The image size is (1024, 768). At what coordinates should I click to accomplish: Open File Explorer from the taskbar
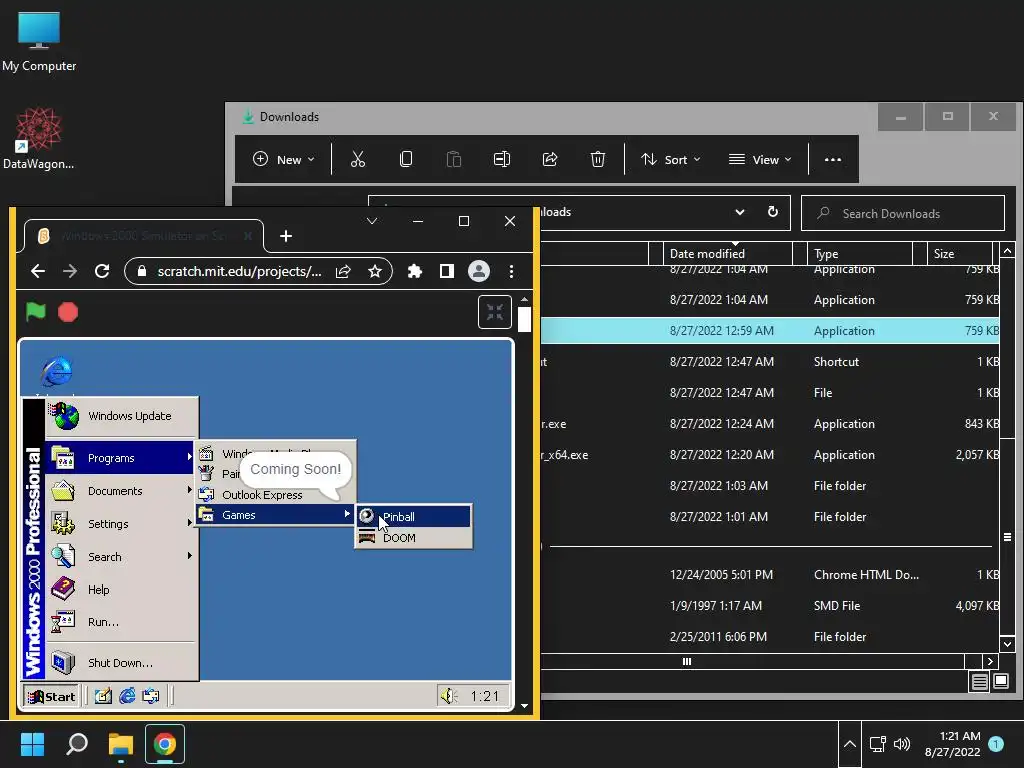coord(121,744)
